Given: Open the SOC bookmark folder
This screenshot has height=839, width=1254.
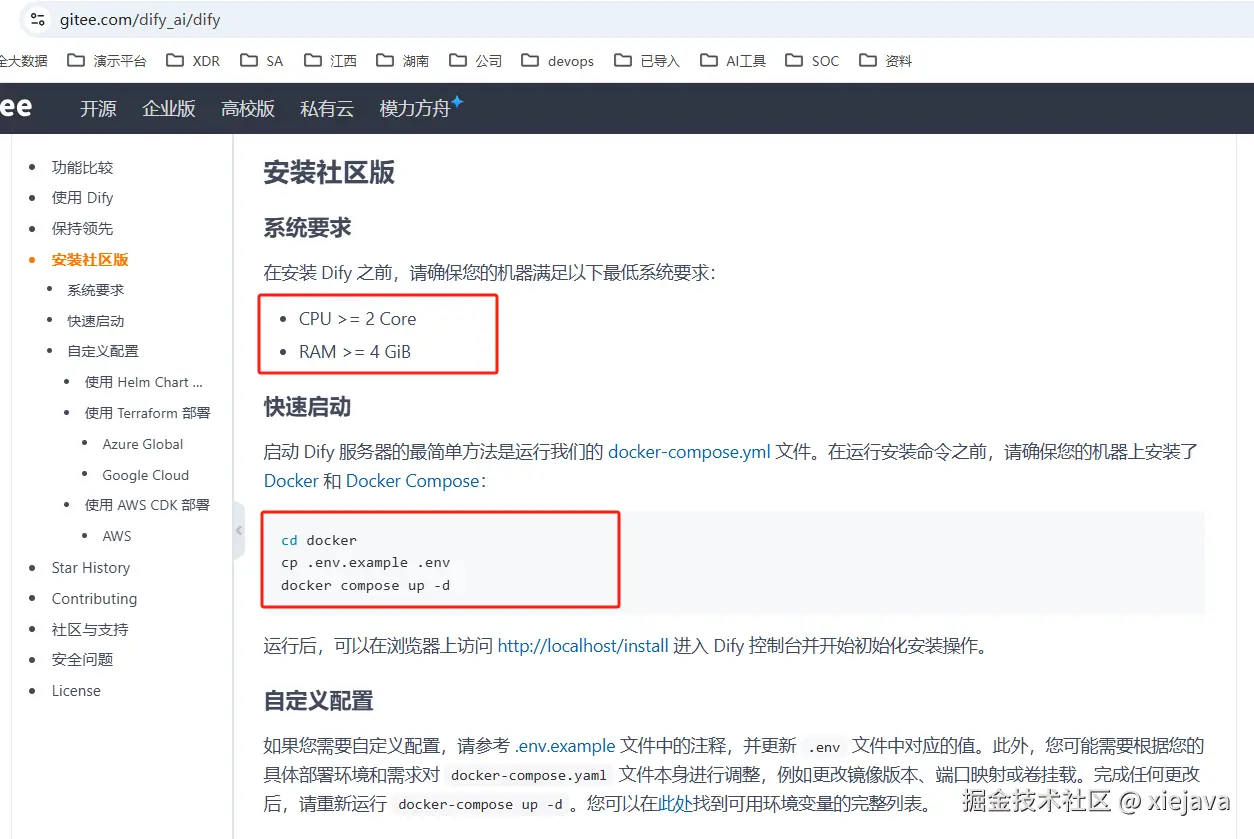Looking at the screenshot, I should [813, 61].
